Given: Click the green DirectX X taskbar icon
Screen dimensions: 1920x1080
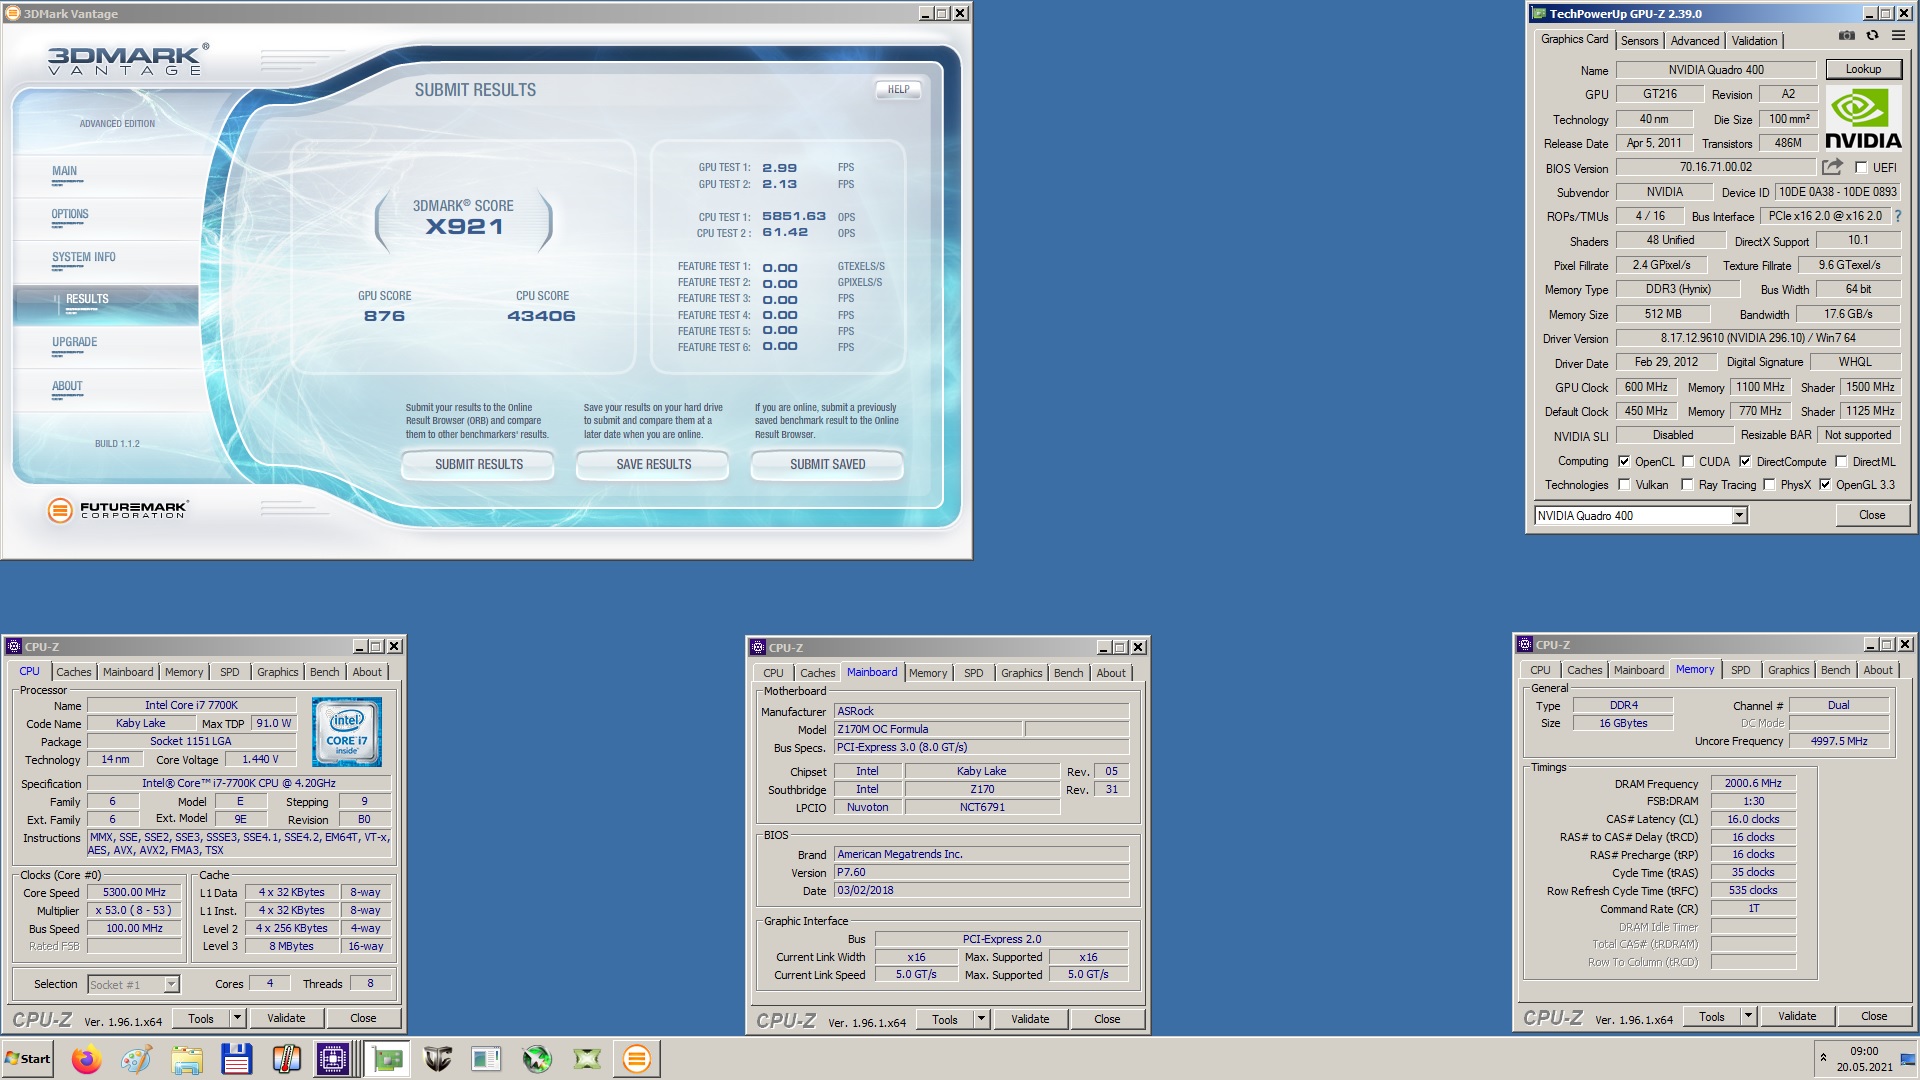Looking at the screenshot, I should (x=587, y=1059).
